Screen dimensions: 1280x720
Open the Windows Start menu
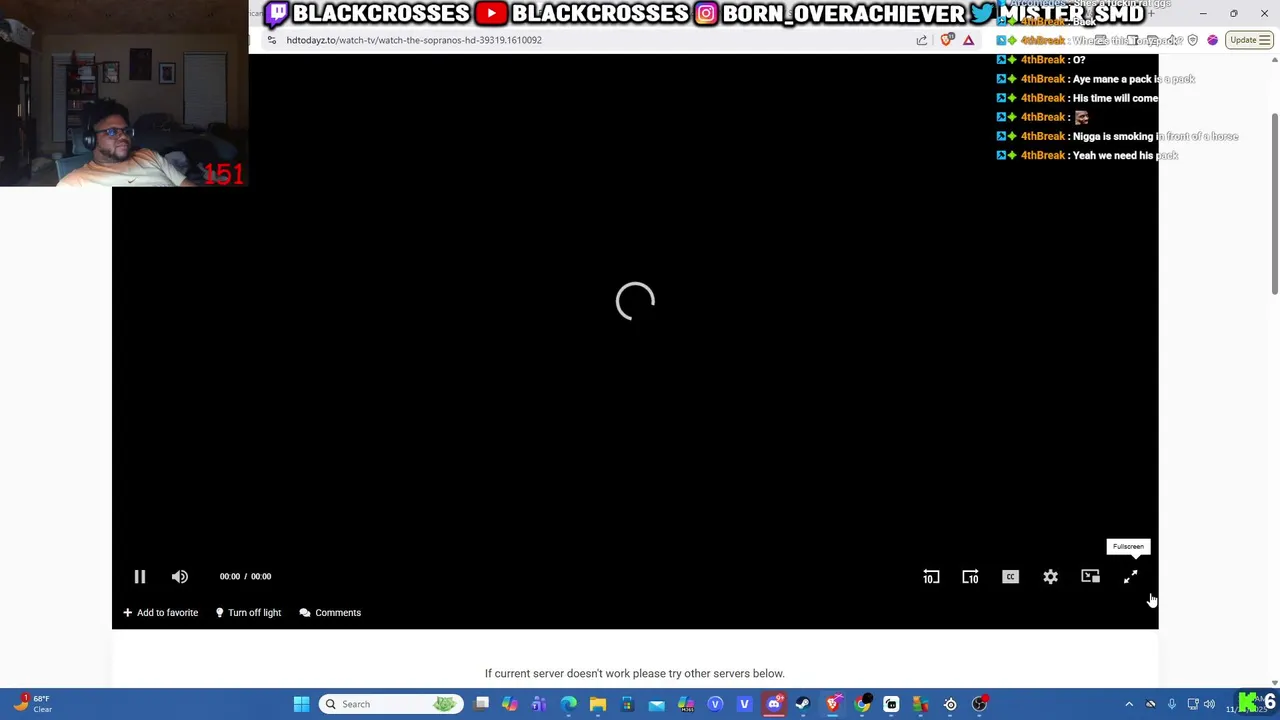click(x=301, y=704)
